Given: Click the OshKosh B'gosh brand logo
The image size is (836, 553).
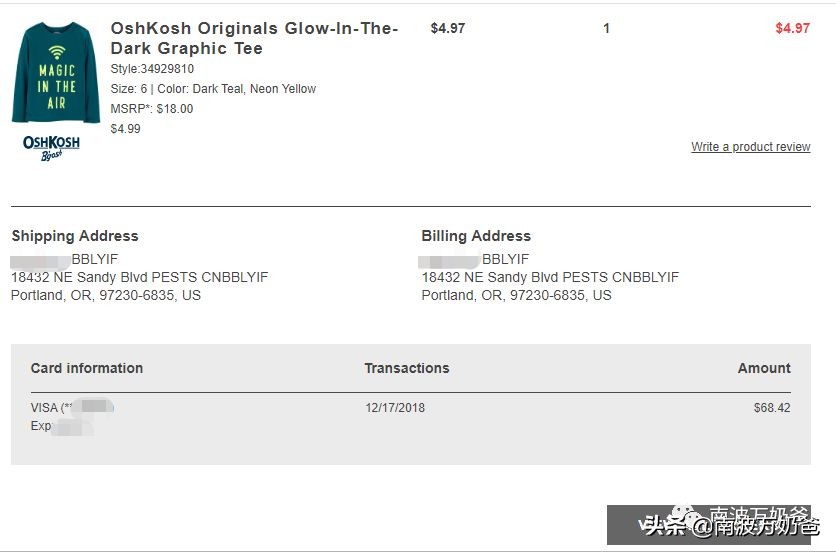Looking at the screenshot, I should pos(51,147).
